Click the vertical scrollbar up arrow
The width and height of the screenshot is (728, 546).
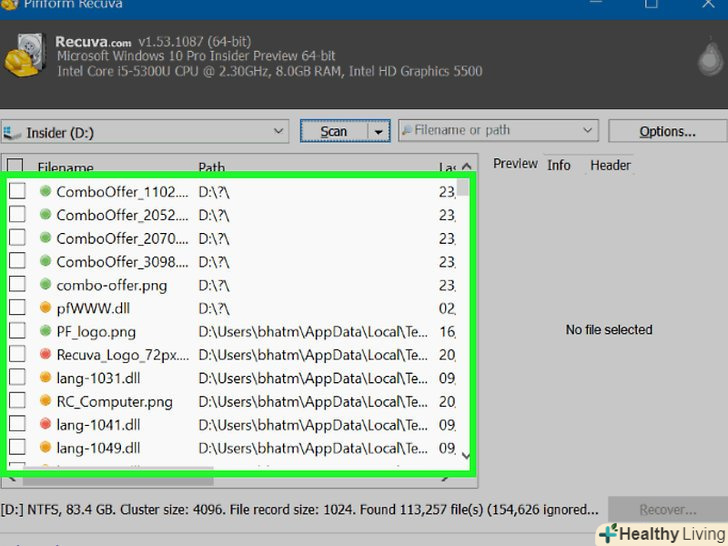tap(467, 166)
